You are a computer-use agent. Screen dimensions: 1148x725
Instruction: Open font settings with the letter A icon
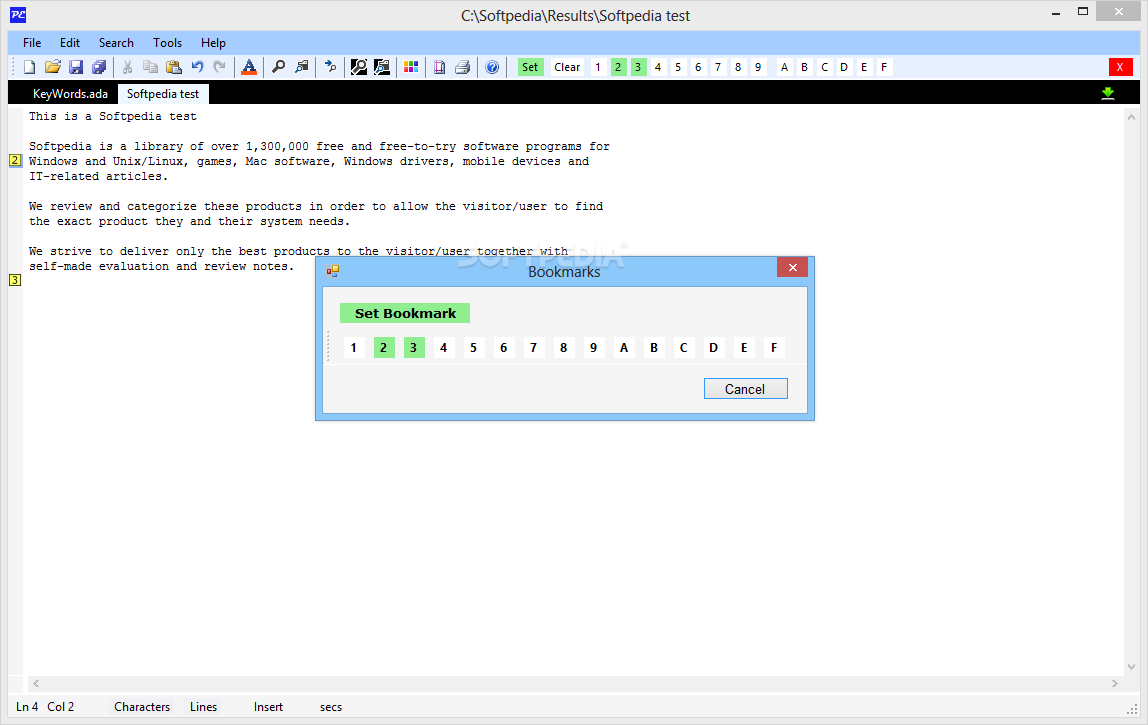(249, 67)
